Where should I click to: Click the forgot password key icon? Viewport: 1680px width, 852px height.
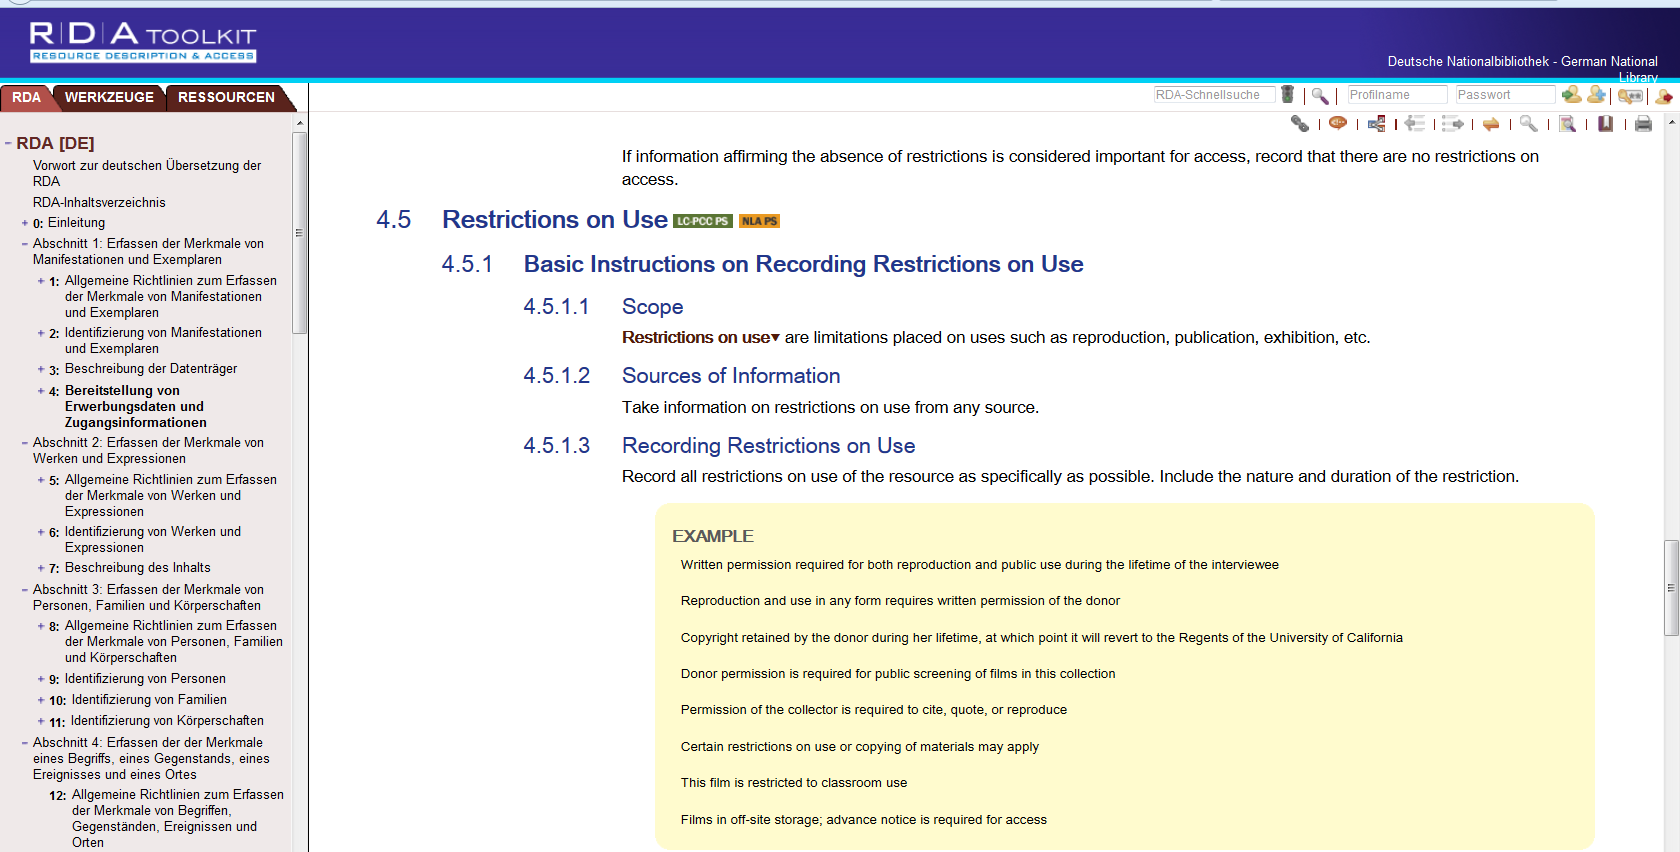1631,96
